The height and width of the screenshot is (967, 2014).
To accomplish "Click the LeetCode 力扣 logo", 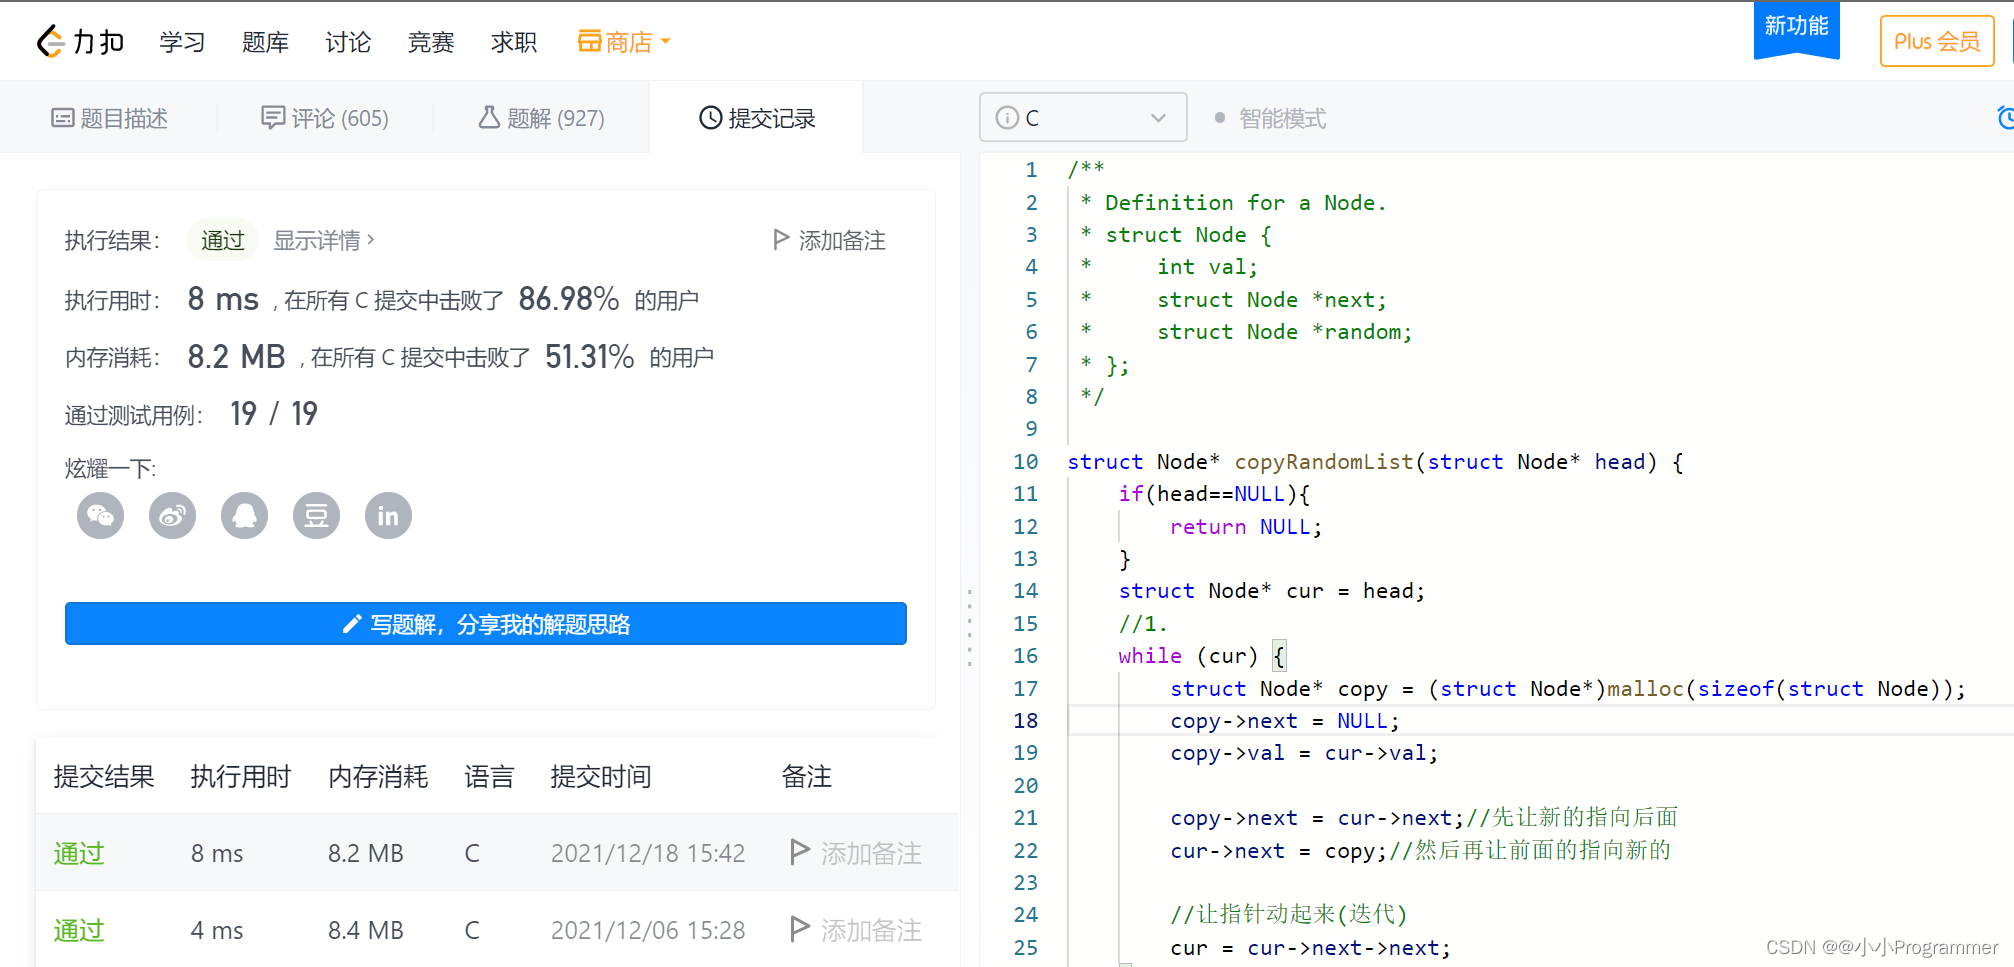I will tap(80, 42).
